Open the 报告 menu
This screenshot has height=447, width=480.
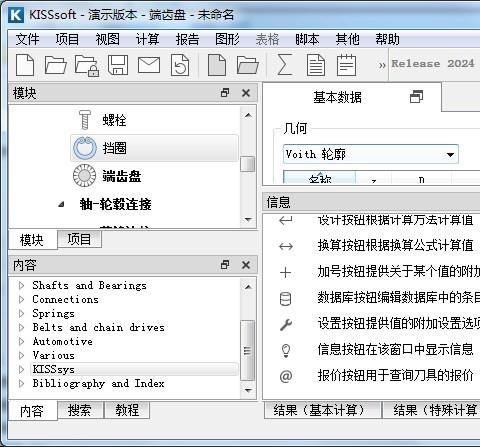click(x=187, y=39)
